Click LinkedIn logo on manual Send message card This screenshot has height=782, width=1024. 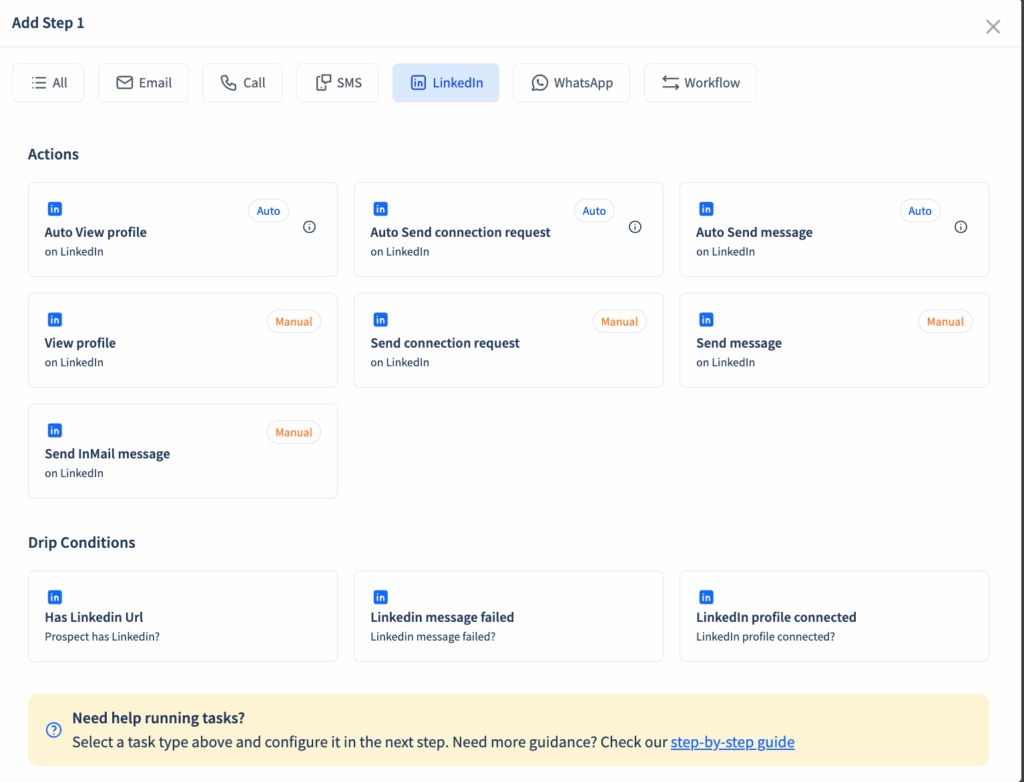[x=706, y=319]
